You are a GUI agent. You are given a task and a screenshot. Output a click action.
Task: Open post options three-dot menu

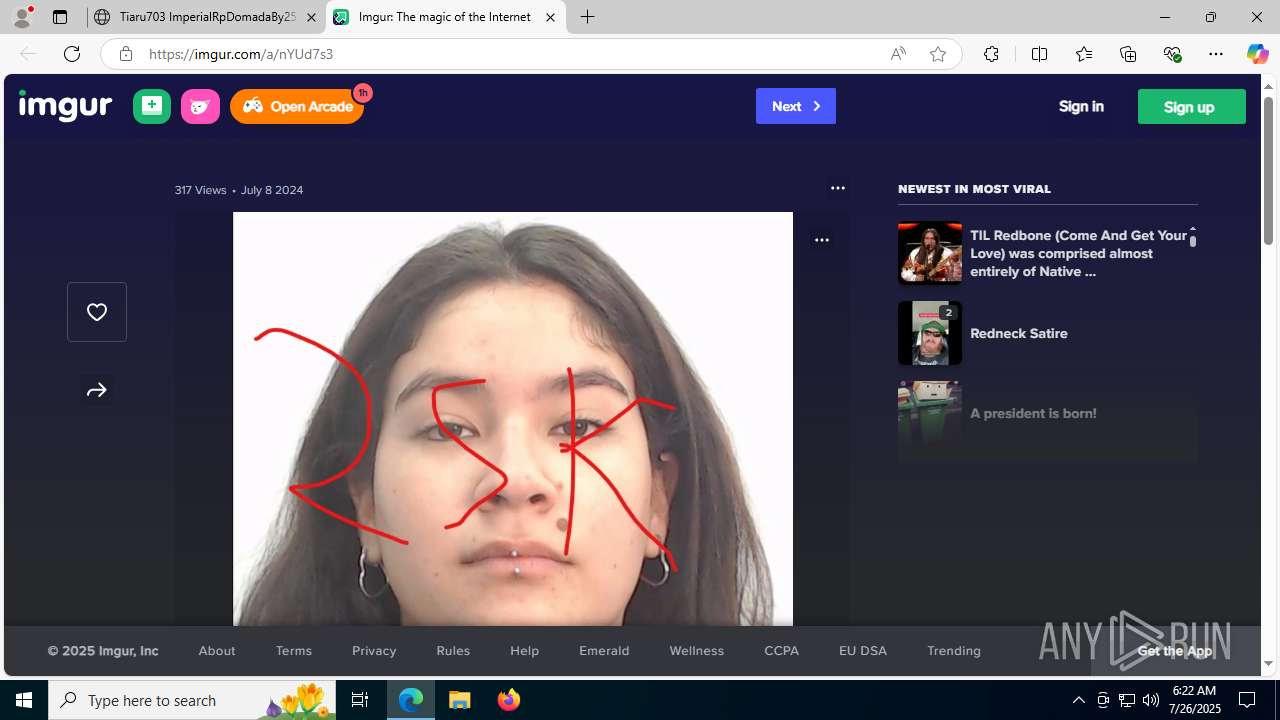(838, 188)
